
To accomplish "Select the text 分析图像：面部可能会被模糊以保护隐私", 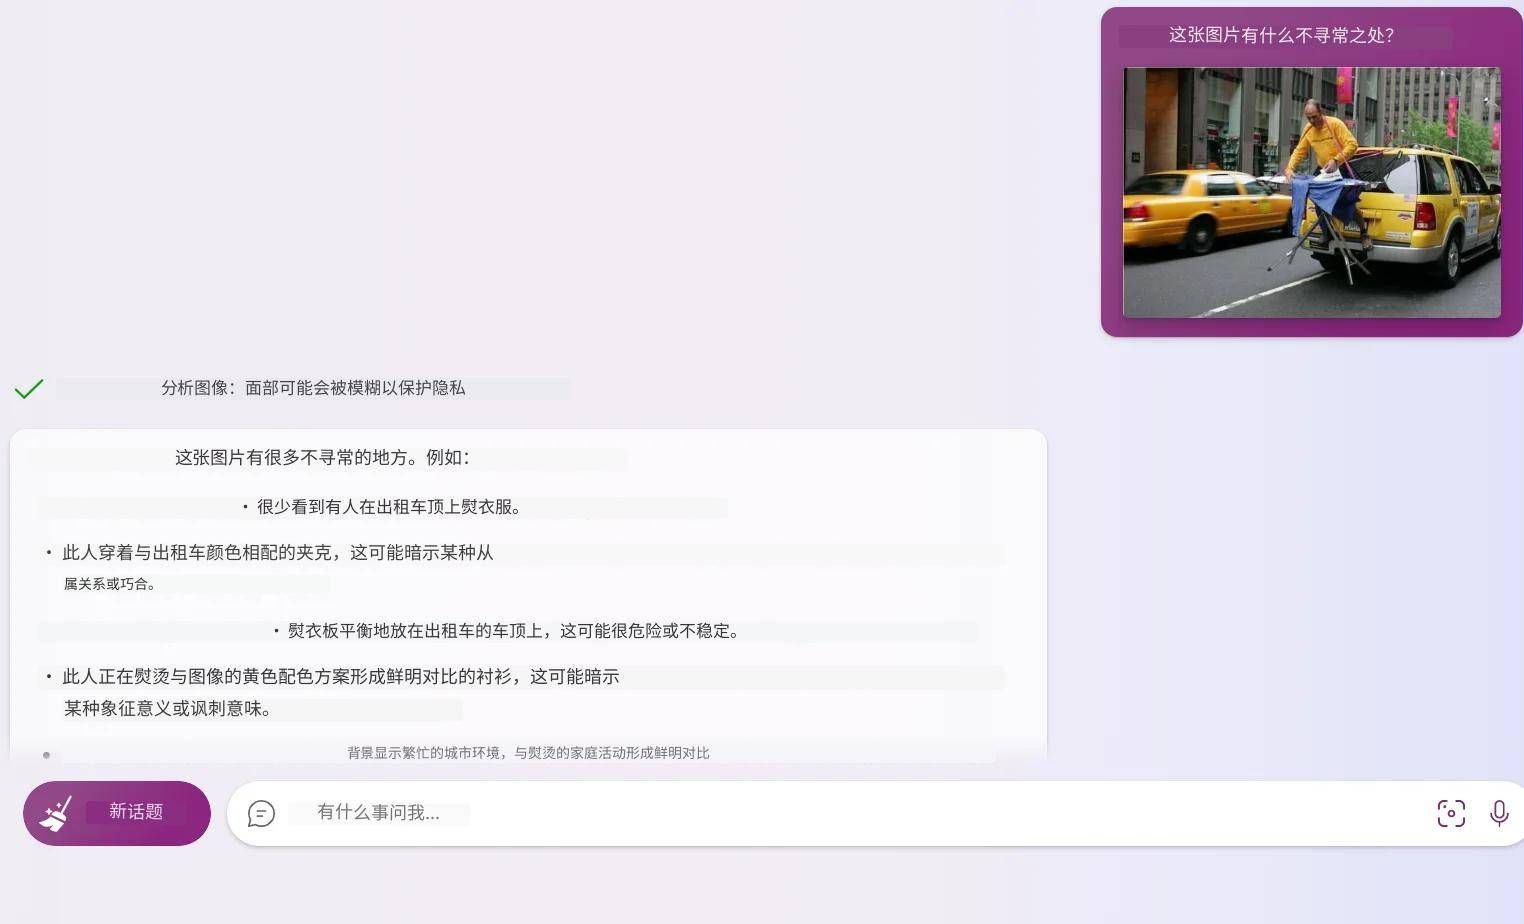I will tap(313, 388).
